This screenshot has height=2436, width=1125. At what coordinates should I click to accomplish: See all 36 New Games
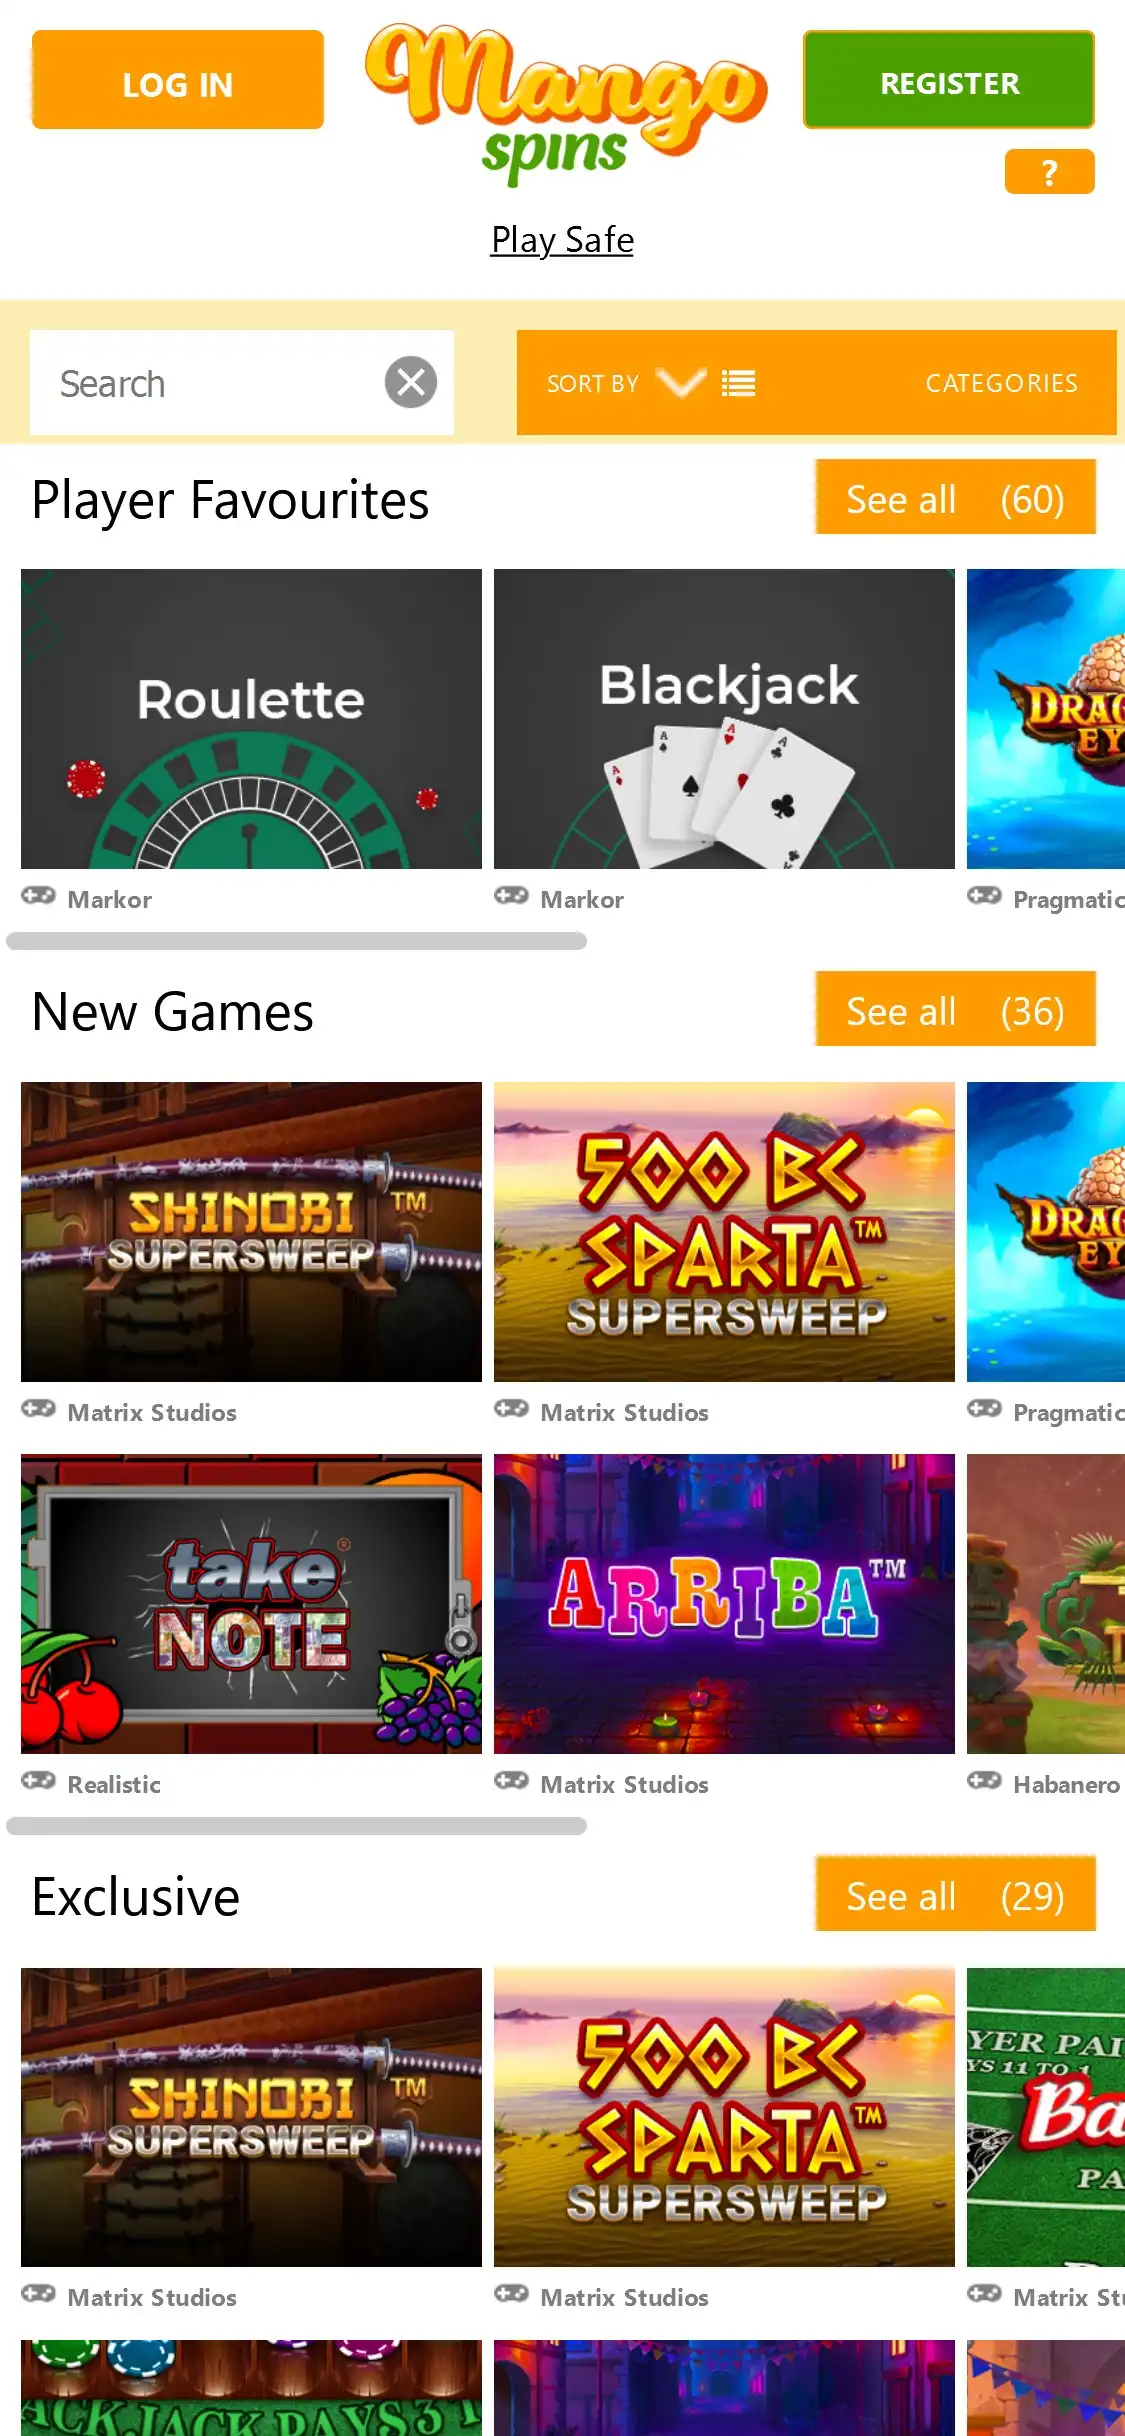pos(955,1009)
